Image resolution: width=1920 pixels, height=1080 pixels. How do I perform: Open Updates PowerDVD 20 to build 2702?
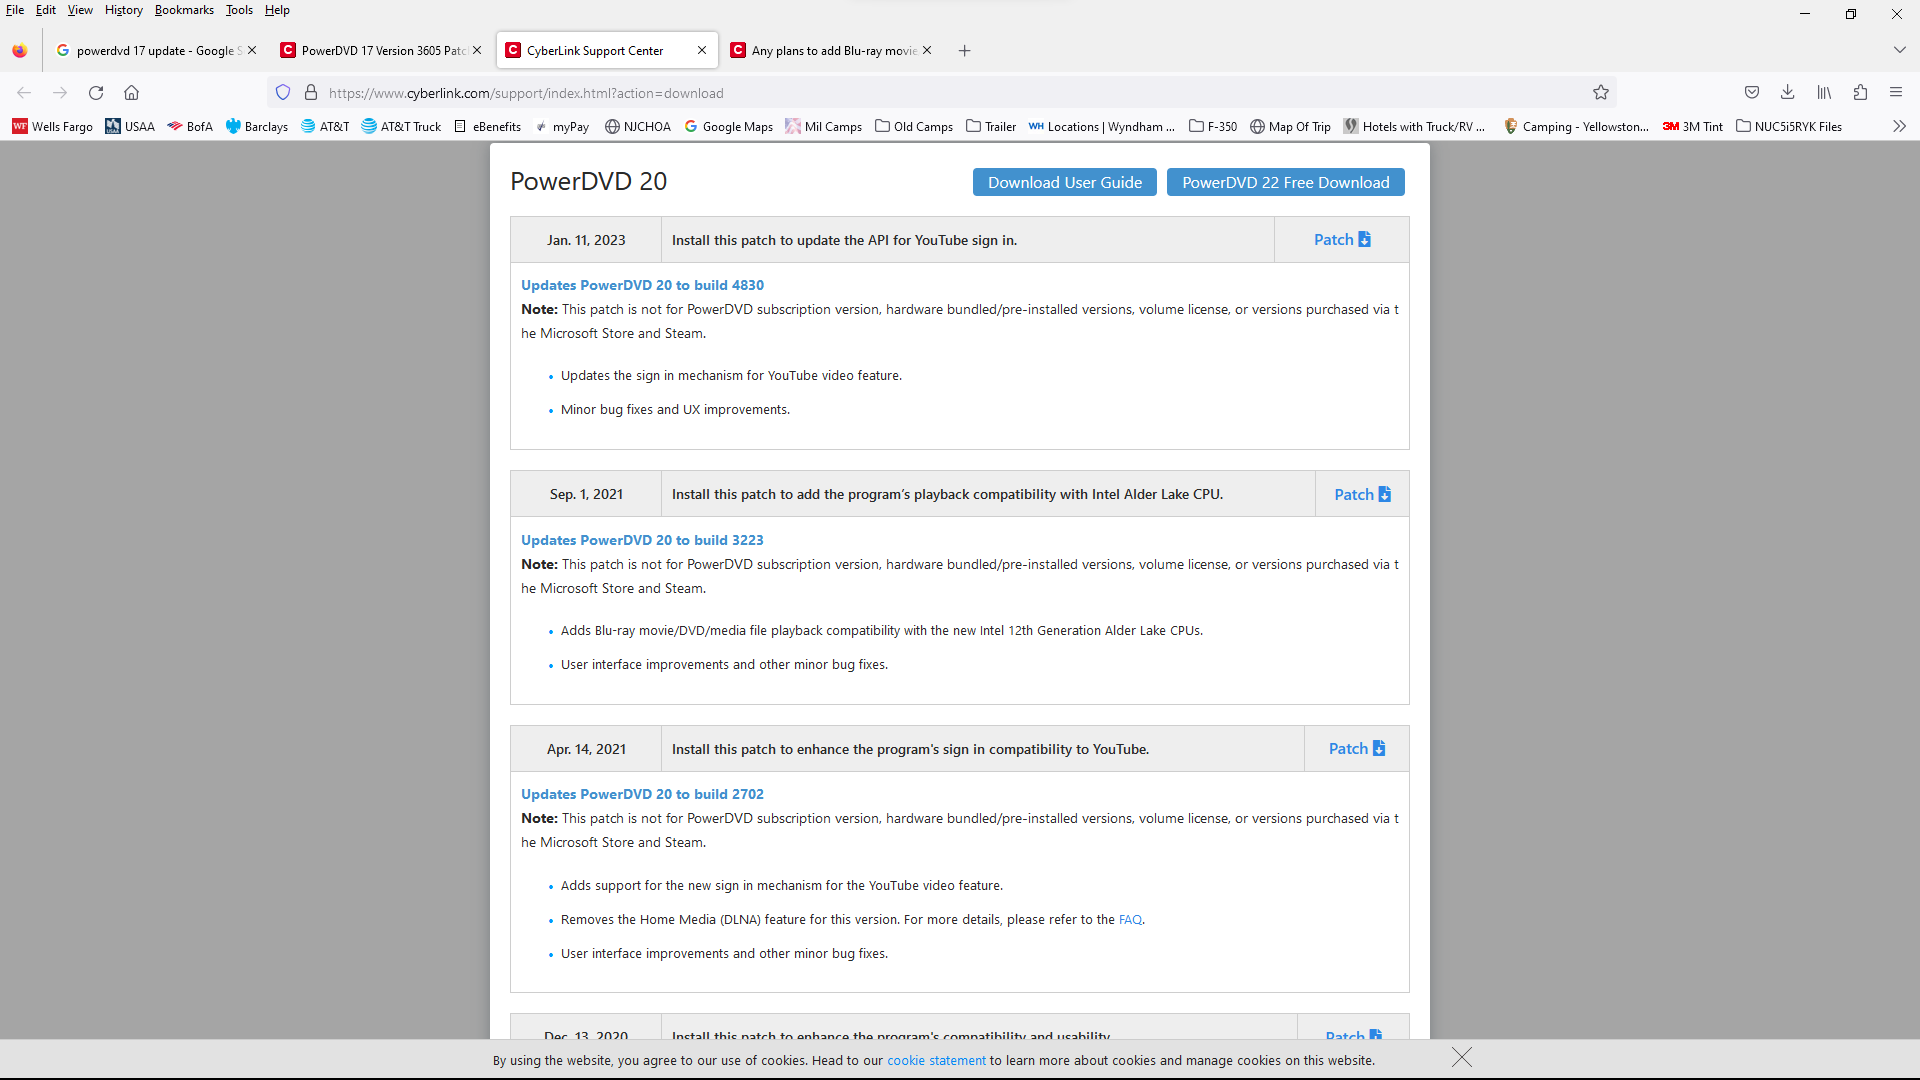tap(642, 794)
